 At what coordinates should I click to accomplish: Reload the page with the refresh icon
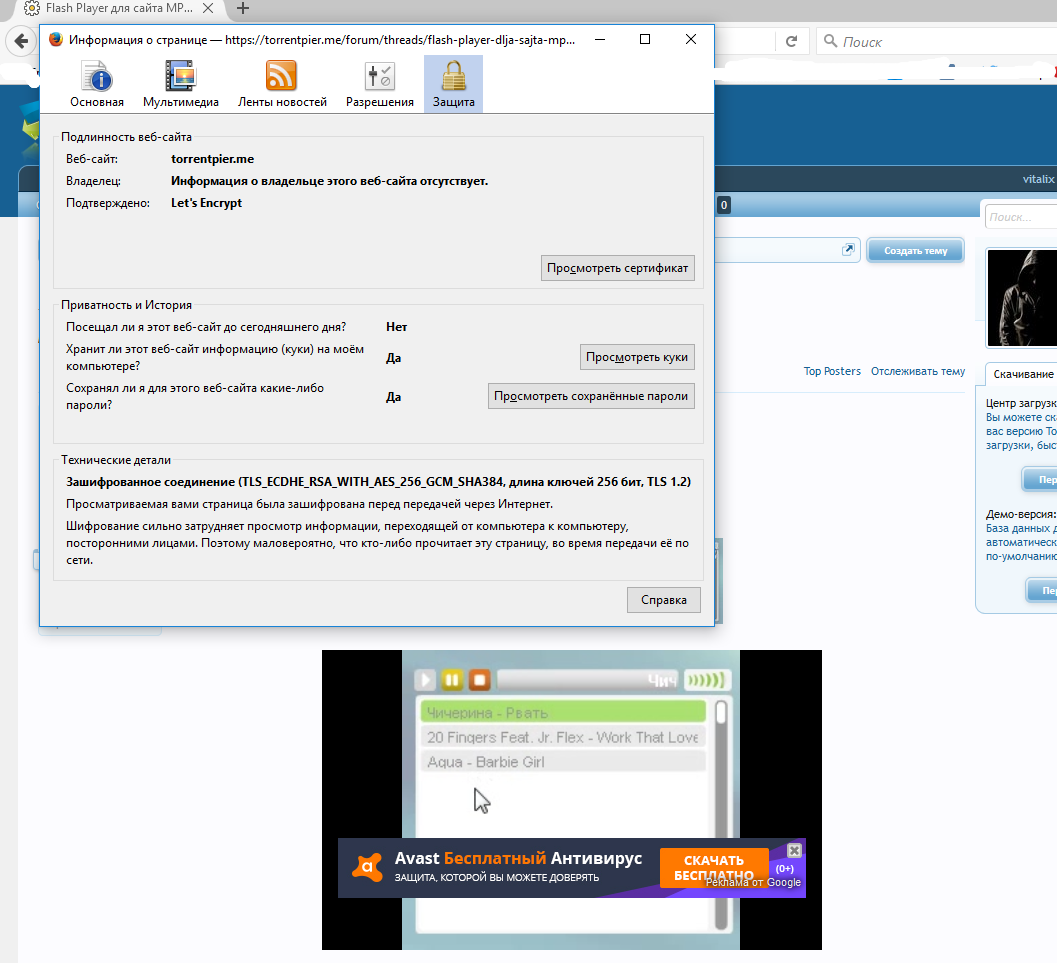click(791, 42)
